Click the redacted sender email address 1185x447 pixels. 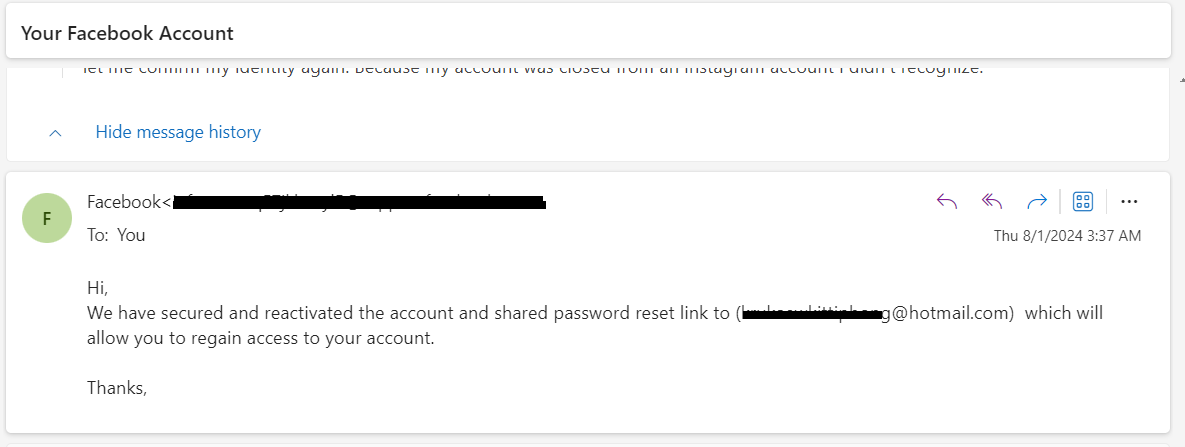coord(360,203)
